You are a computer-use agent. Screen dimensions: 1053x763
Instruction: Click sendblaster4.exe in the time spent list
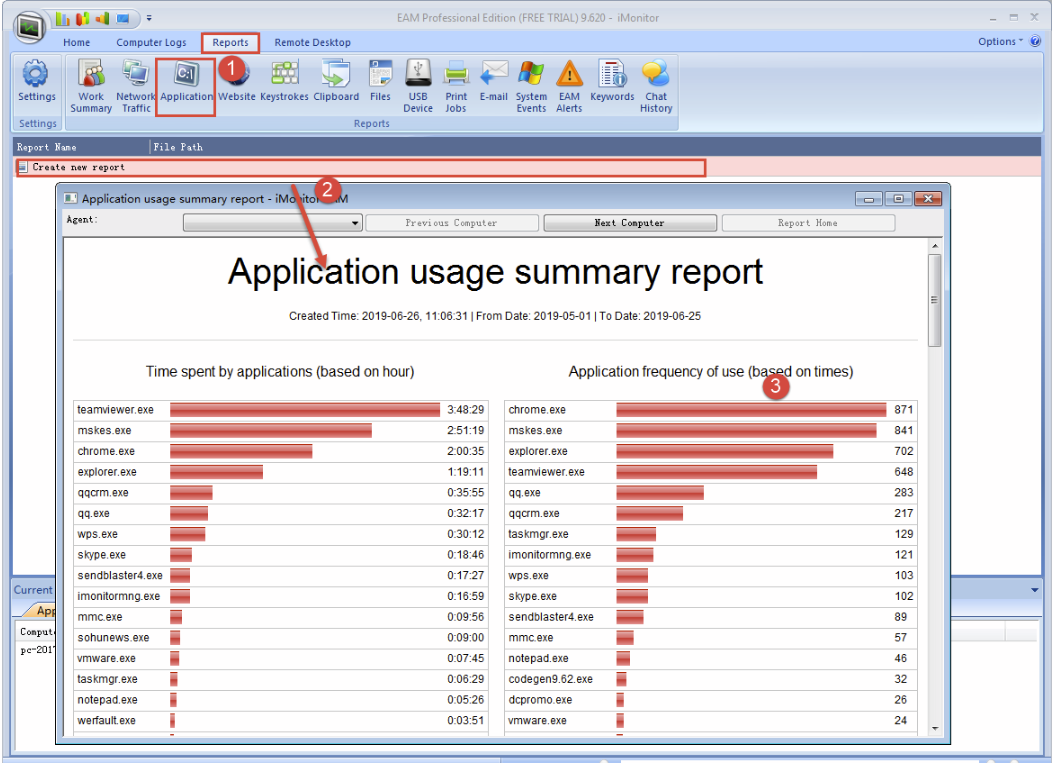pyautogui.click(x=120, y=576)
